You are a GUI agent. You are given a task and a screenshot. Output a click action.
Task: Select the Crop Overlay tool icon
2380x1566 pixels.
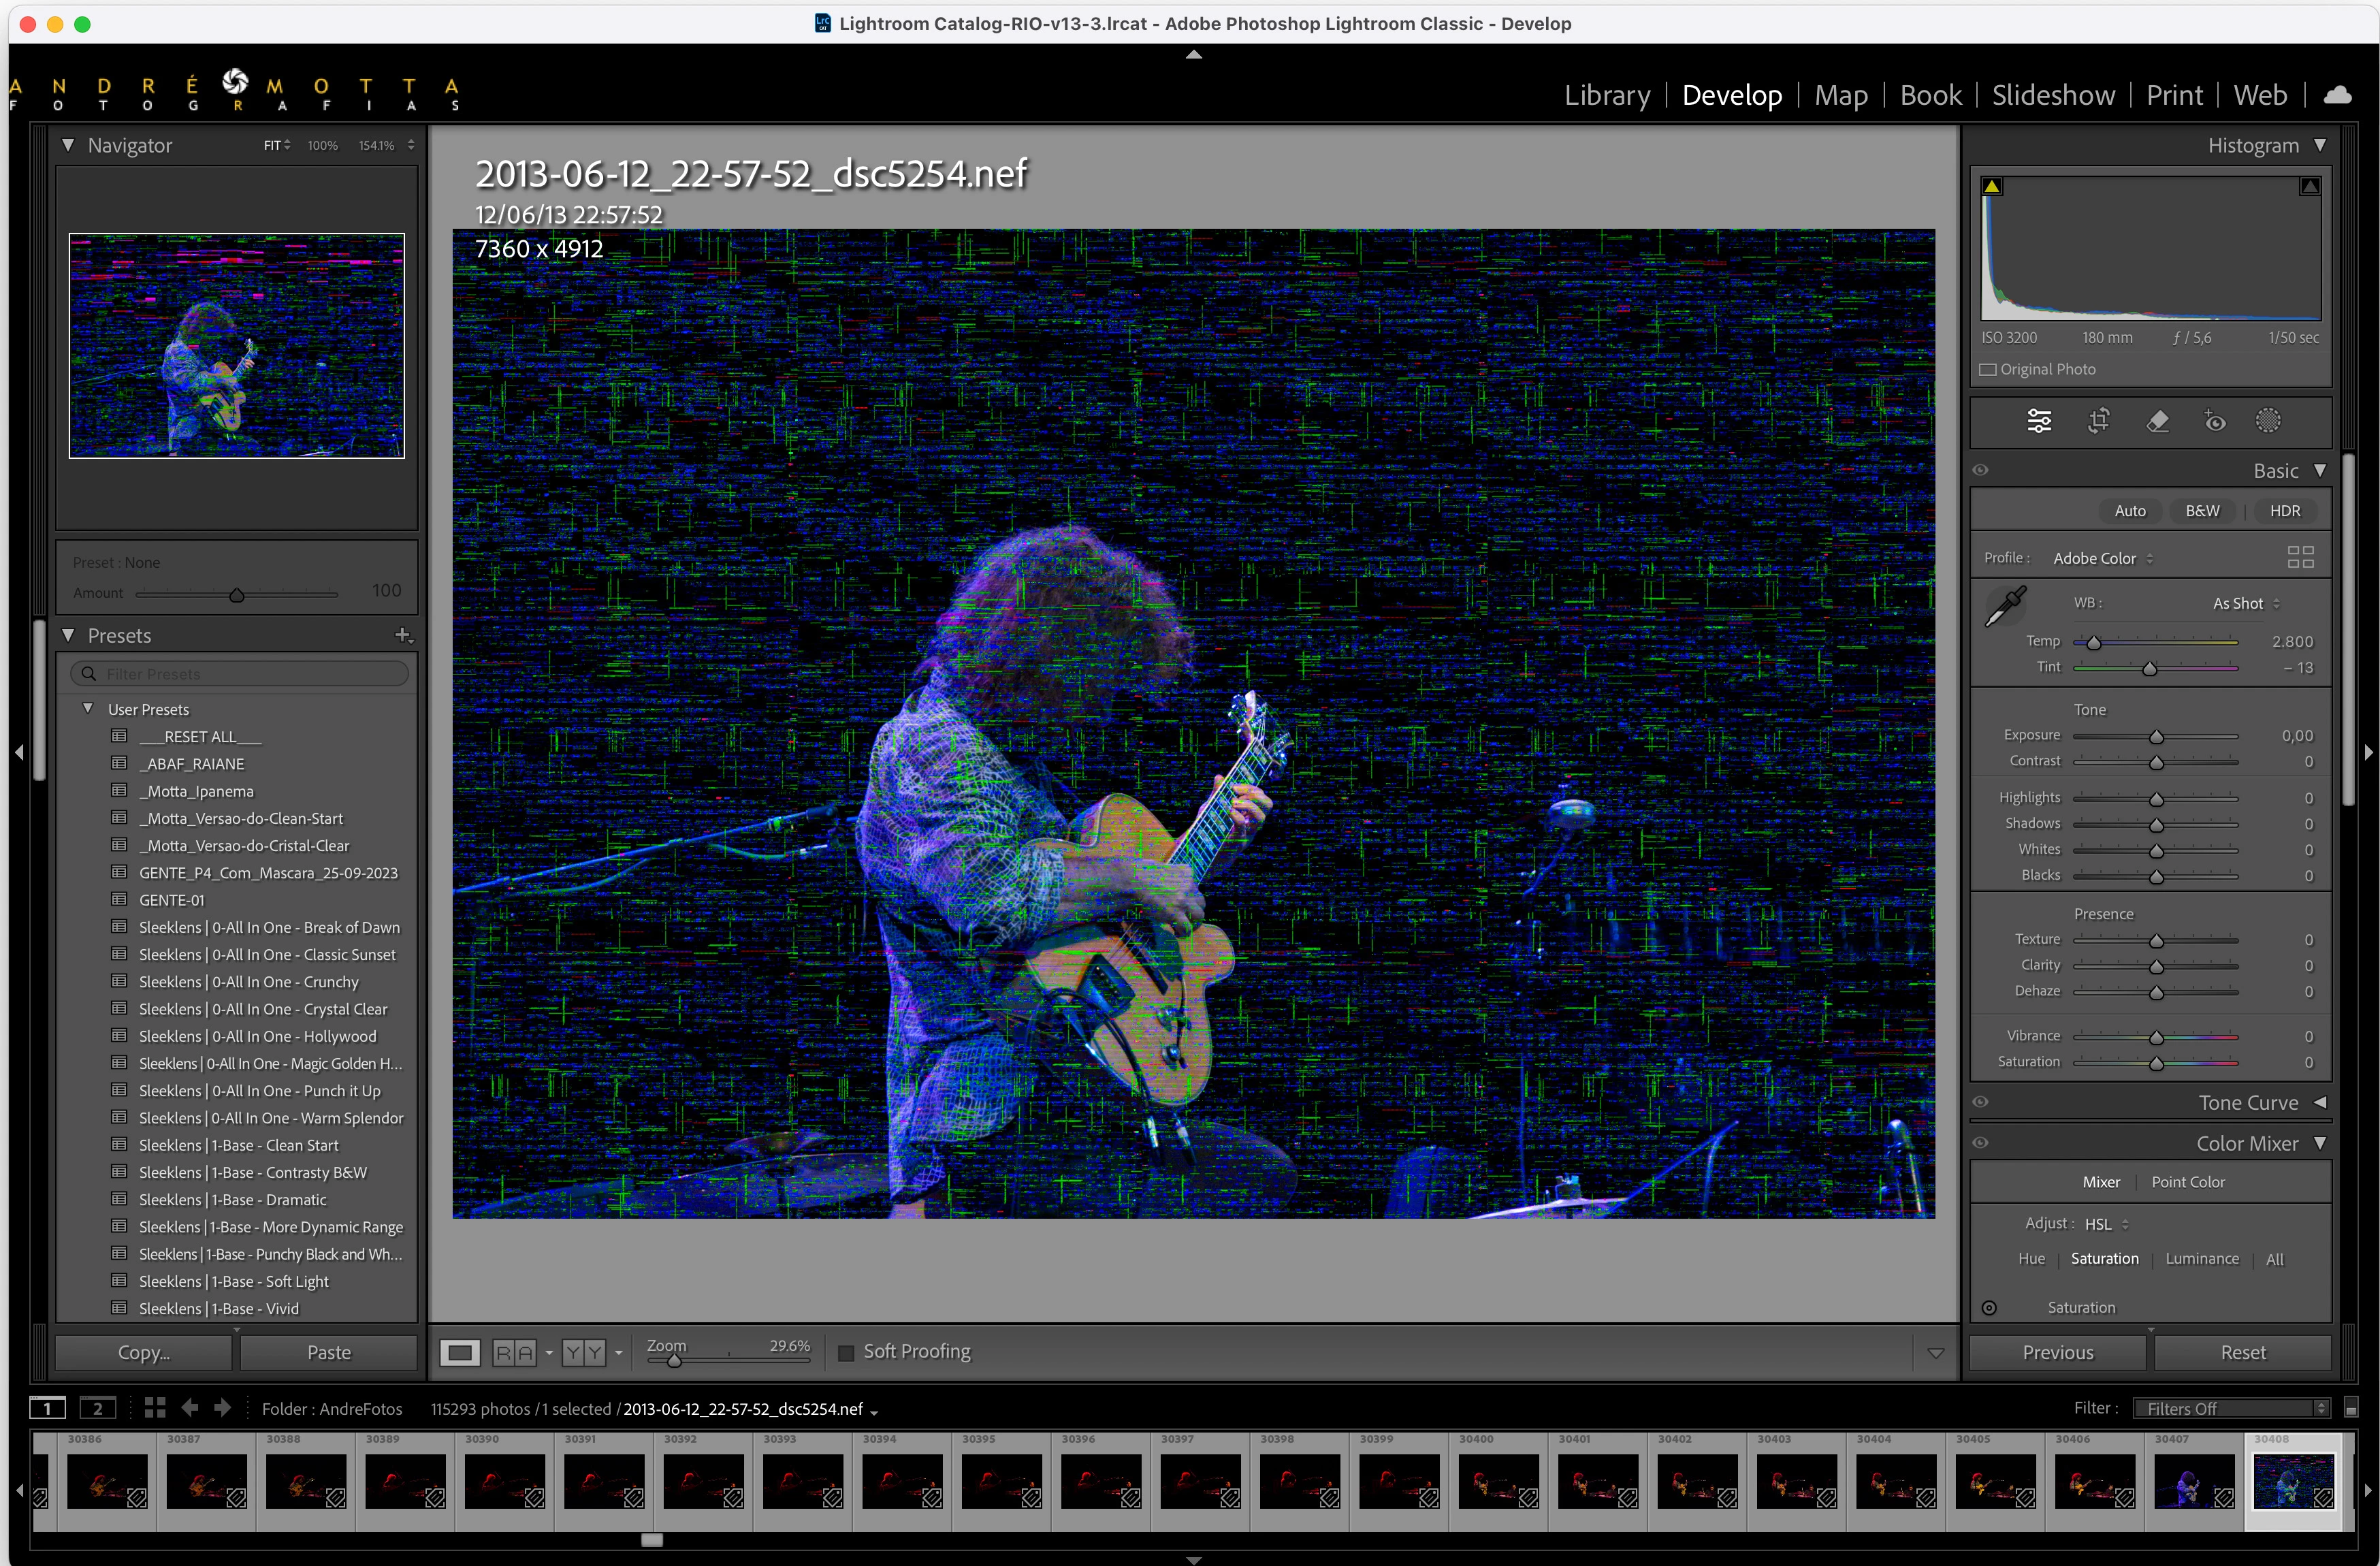click(2098, 421)
